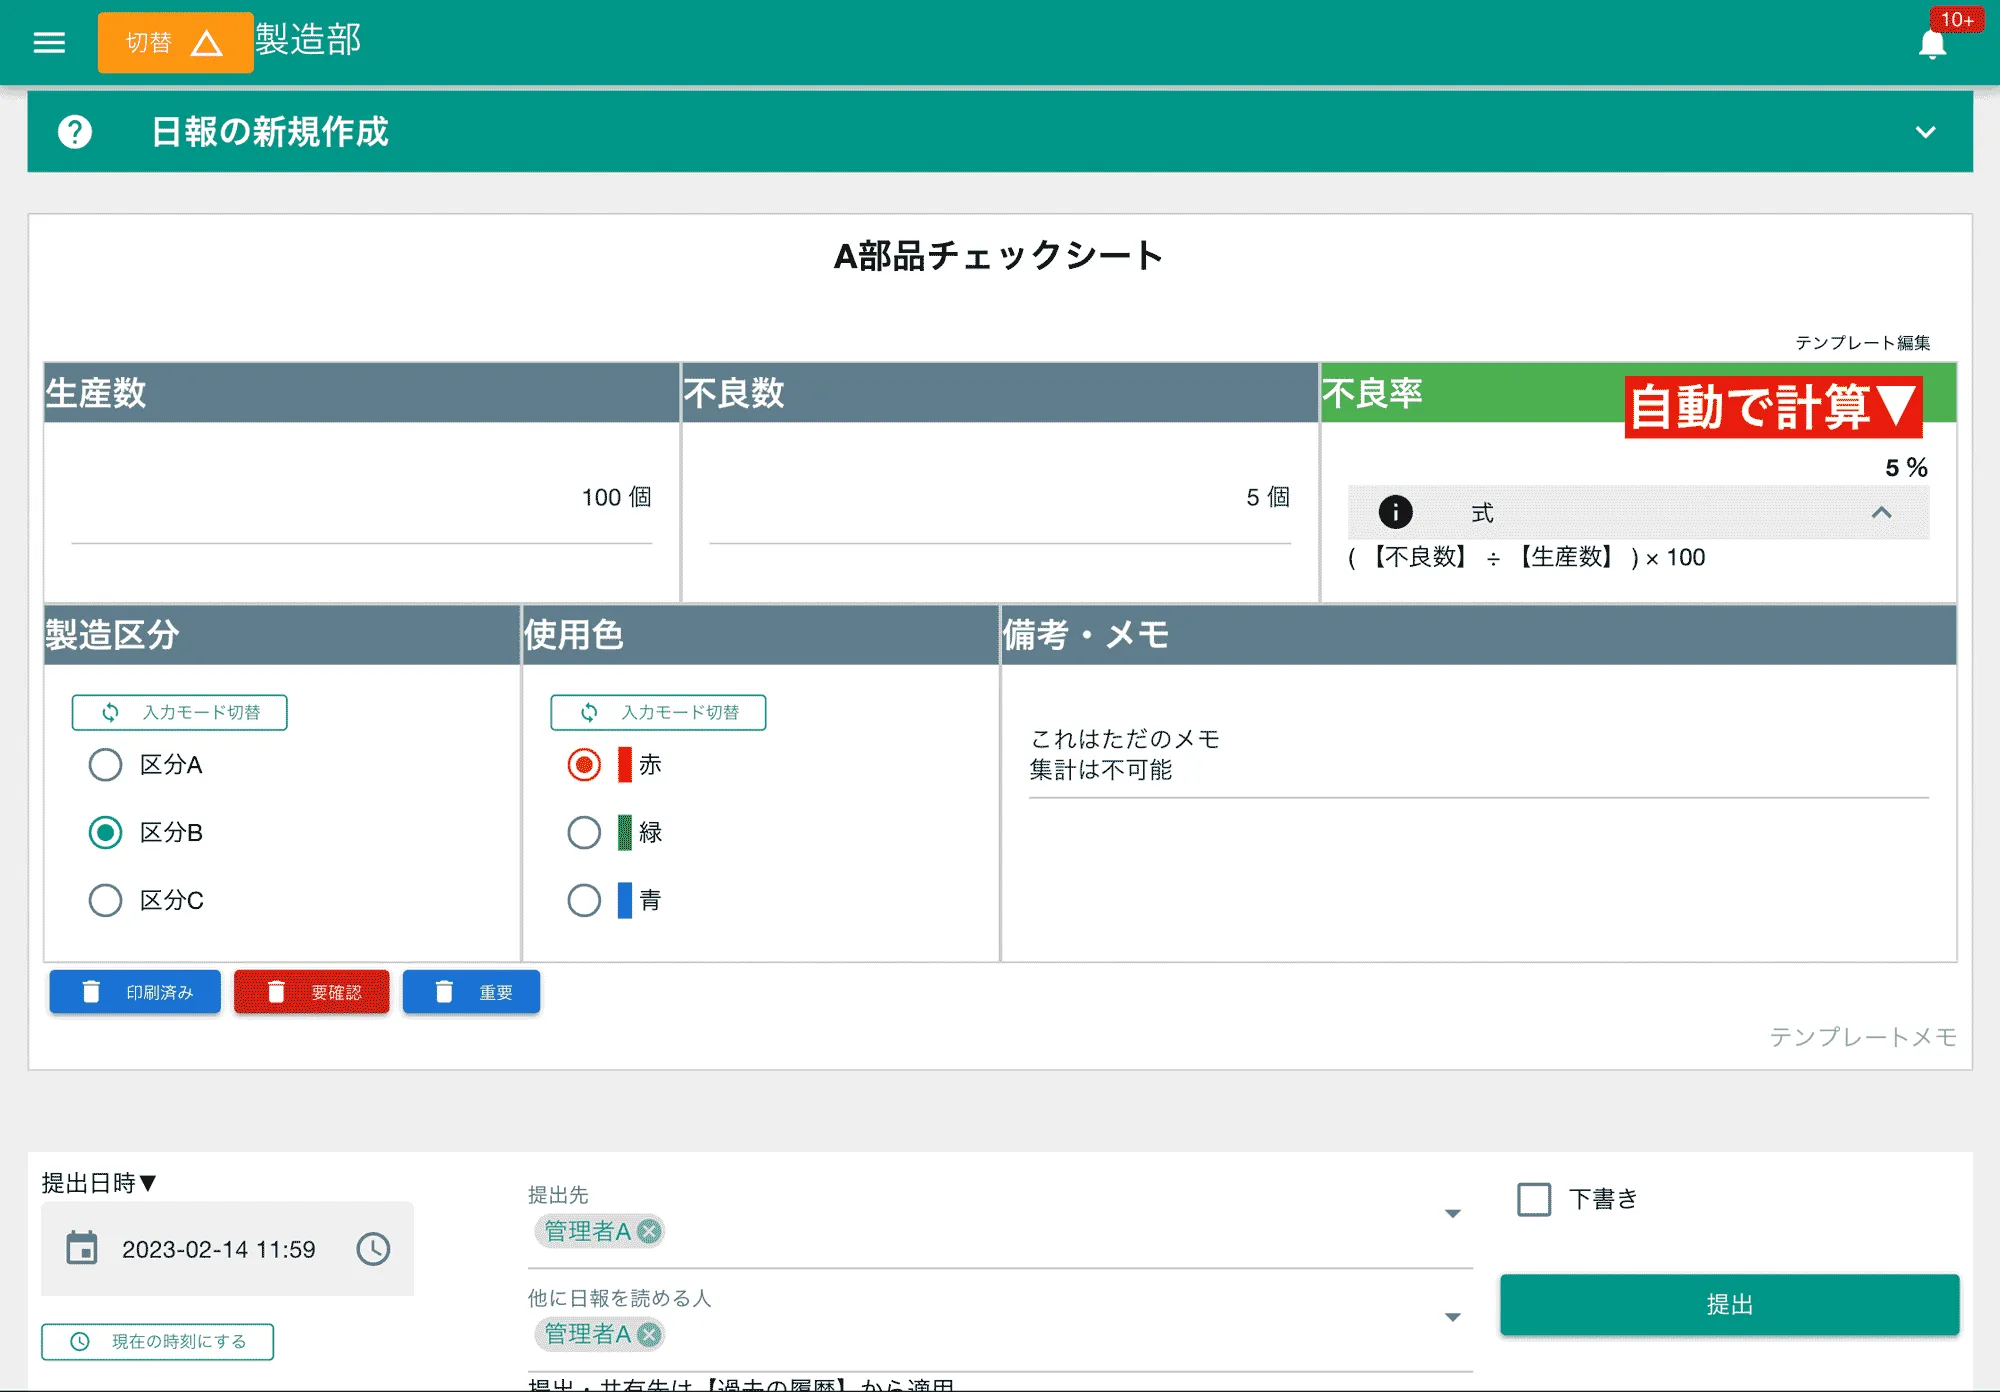
Task: Click the 2023-02-14 11:59 date field
Action: coord(218,1248)
